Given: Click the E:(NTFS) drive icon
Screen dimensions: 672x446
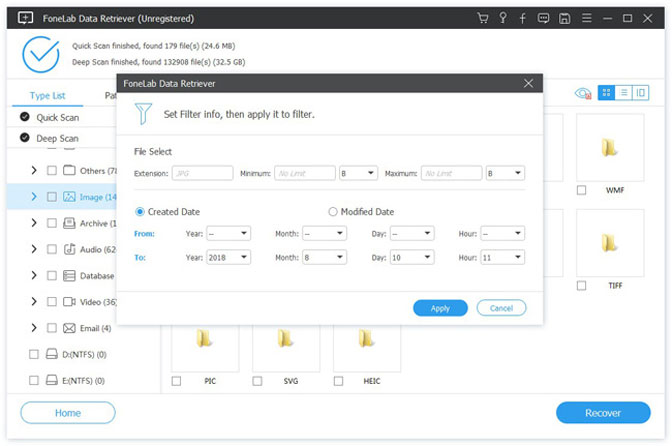Looking at the screenshot, I should [51, 380].
